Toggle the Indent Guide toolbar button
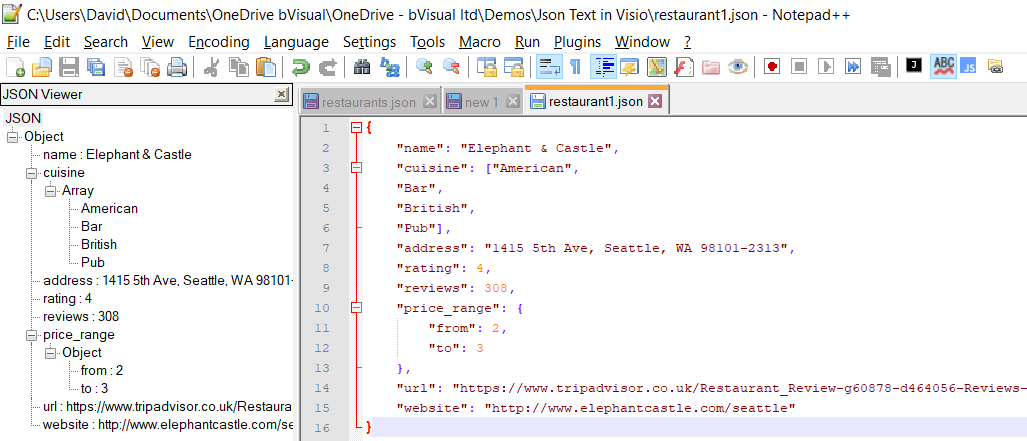This screenshot has height=441, width=1027. pos(603,67)
